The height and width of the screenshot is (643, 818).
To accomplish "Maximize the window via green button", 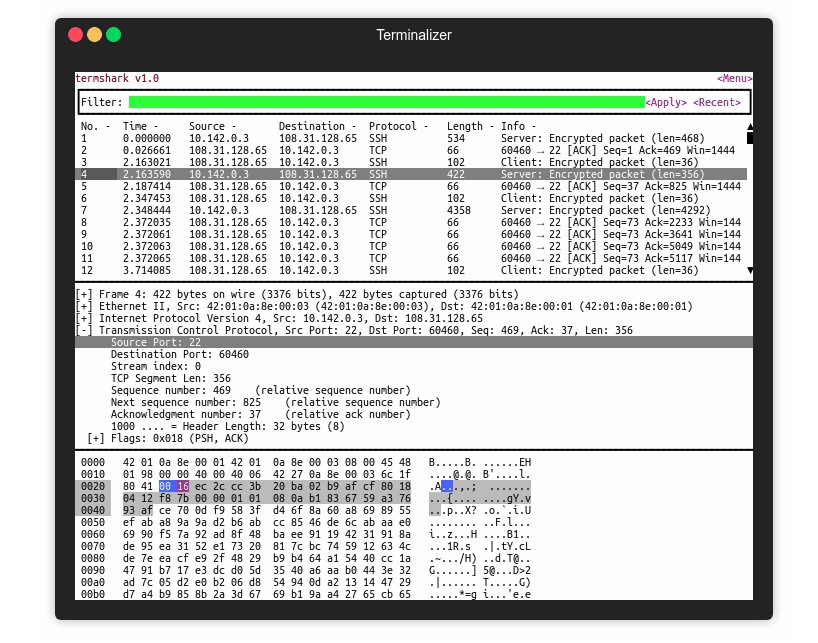I will pyautogui.click(x=114, y=35).
